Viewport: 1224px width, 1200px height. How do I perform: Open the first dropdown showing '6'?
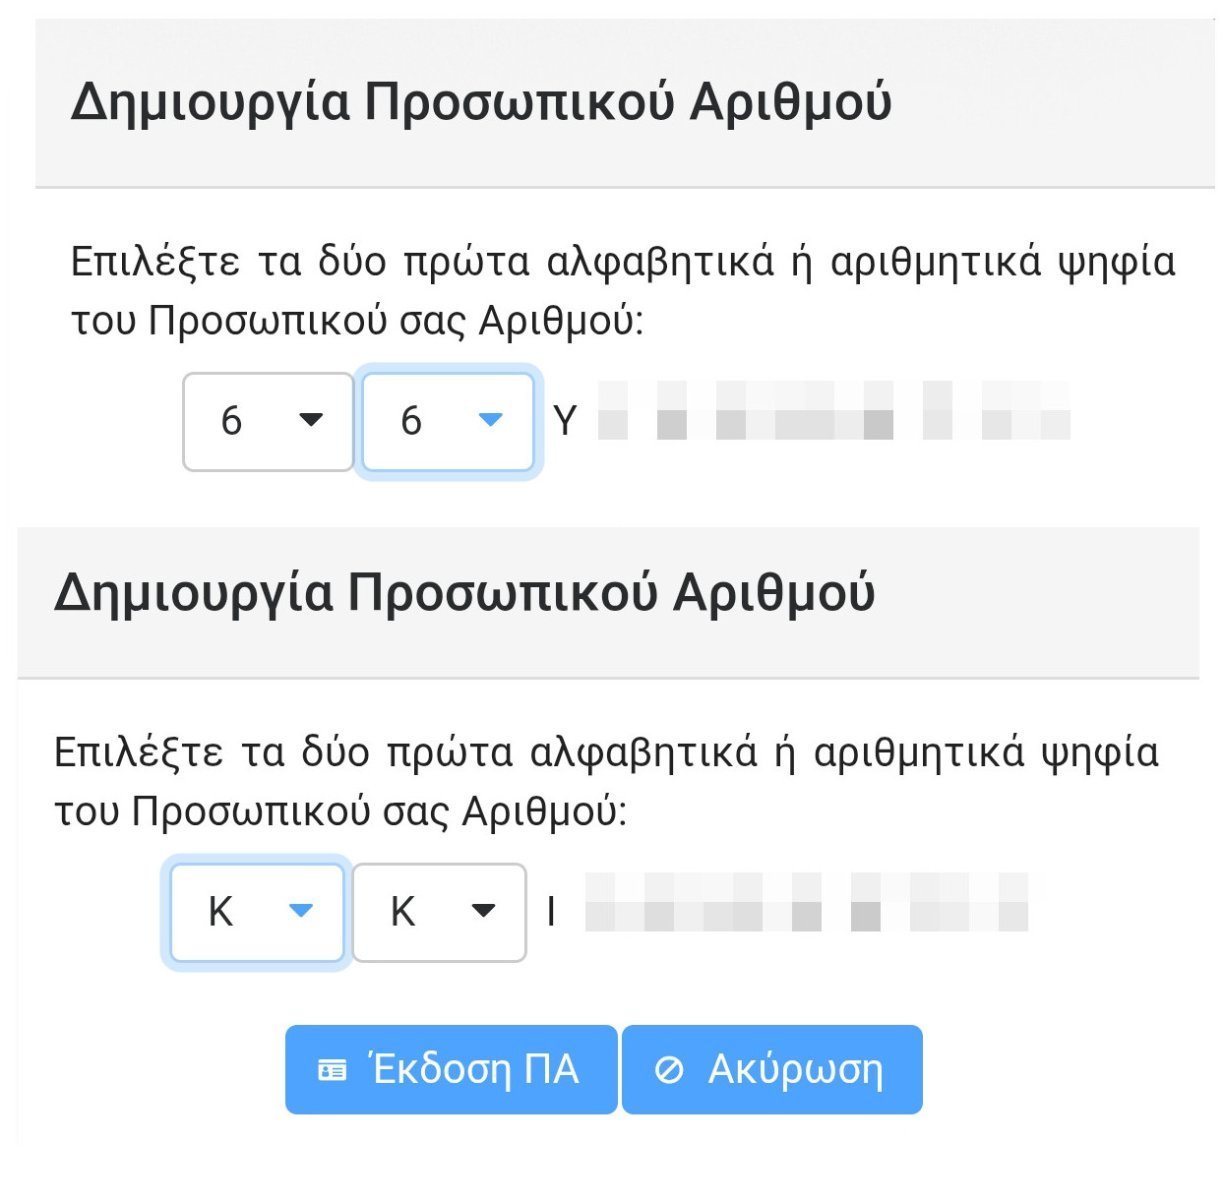[268, 421]
